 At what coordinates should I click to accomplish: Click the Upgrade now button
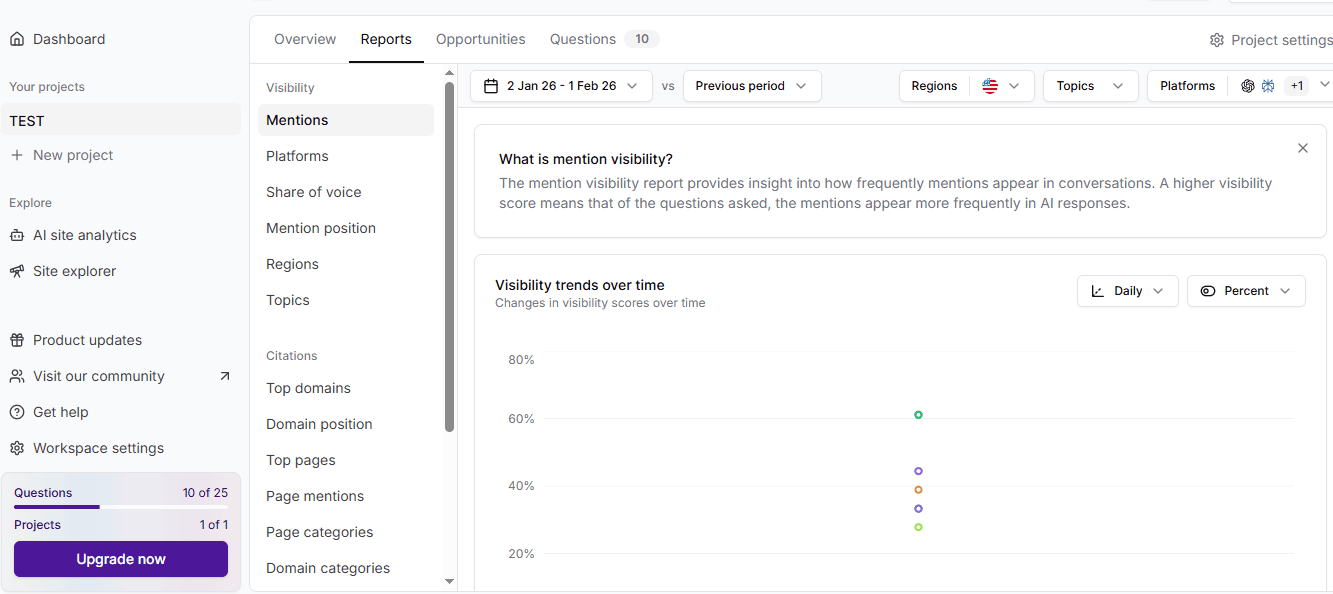(x=121, y=559)
